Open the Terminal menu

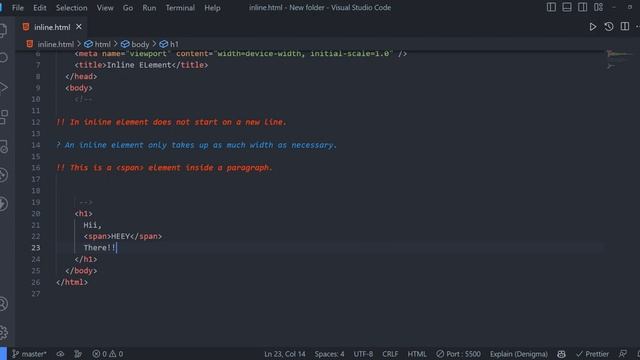click(x=180, y=8)
